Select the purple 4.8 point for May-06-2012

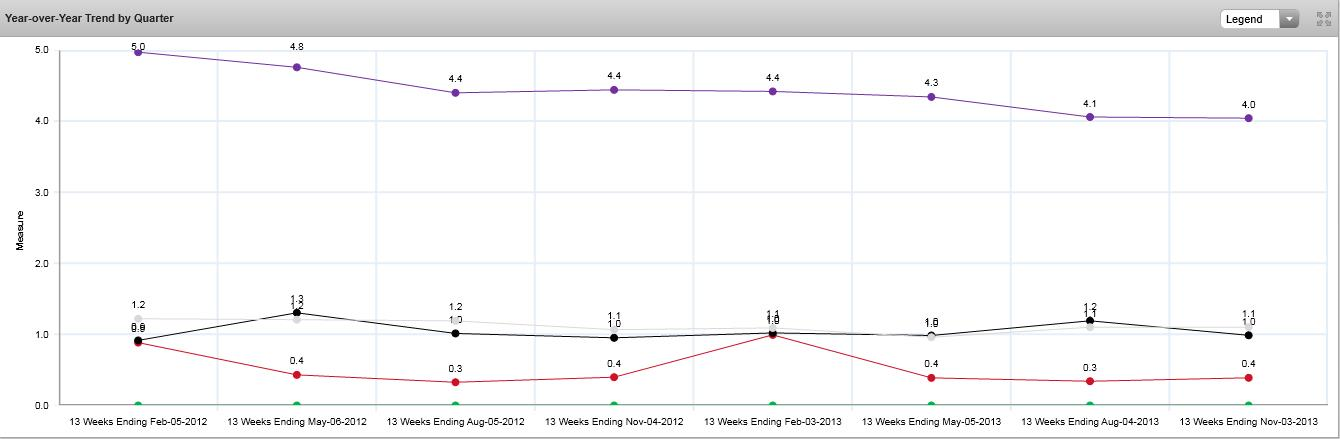point(297,67)
